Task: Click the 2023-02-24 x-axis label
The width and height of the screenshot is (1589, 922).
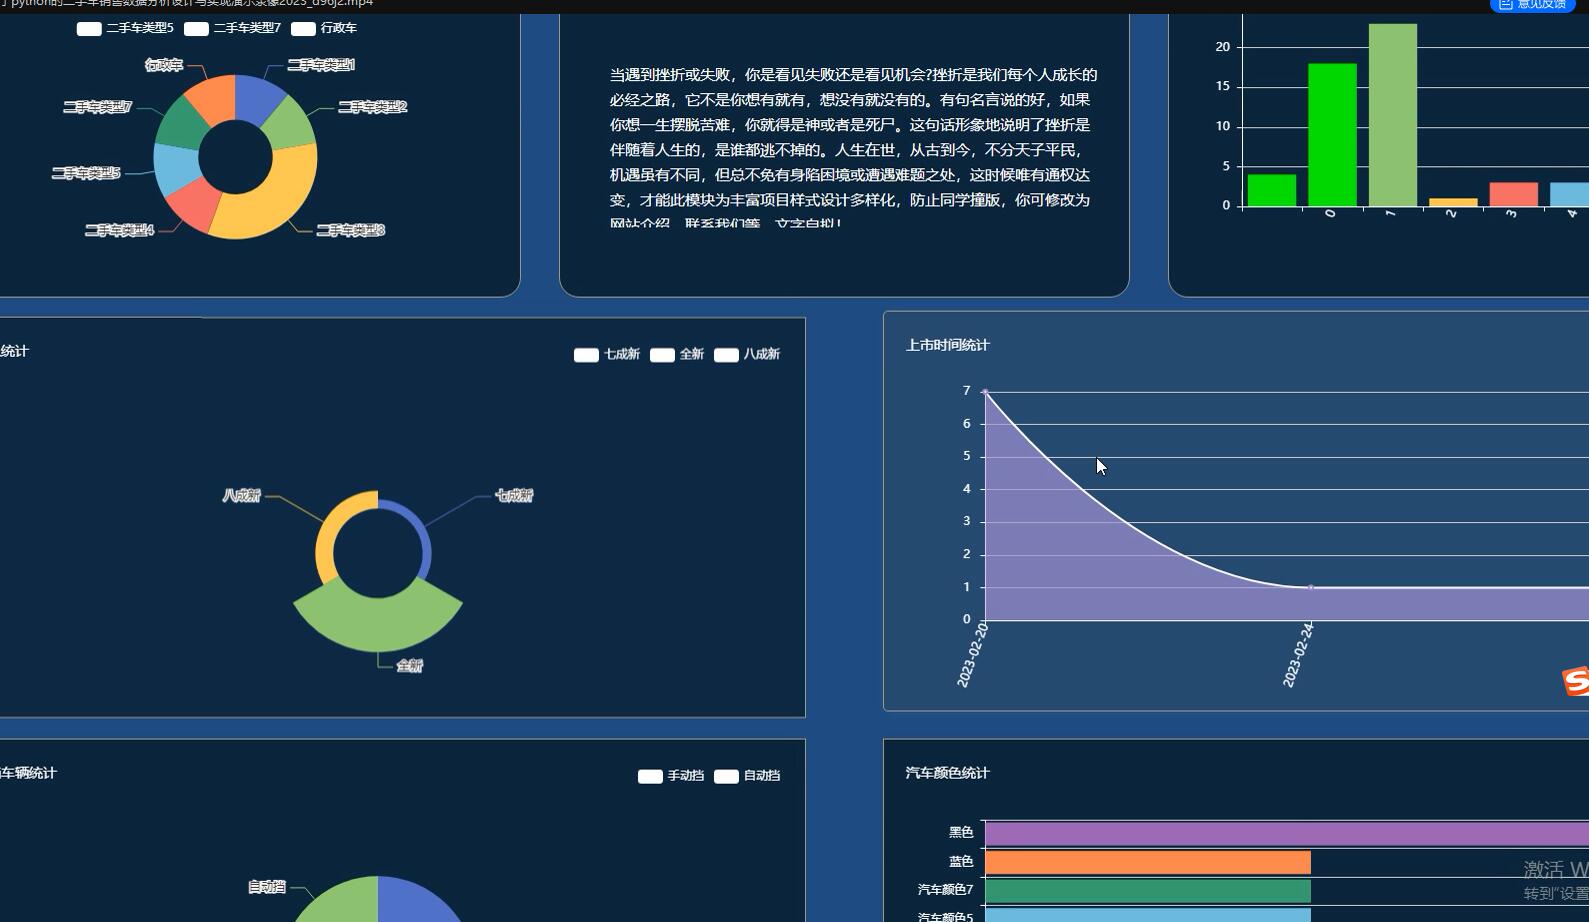Action: (1298, 655)
